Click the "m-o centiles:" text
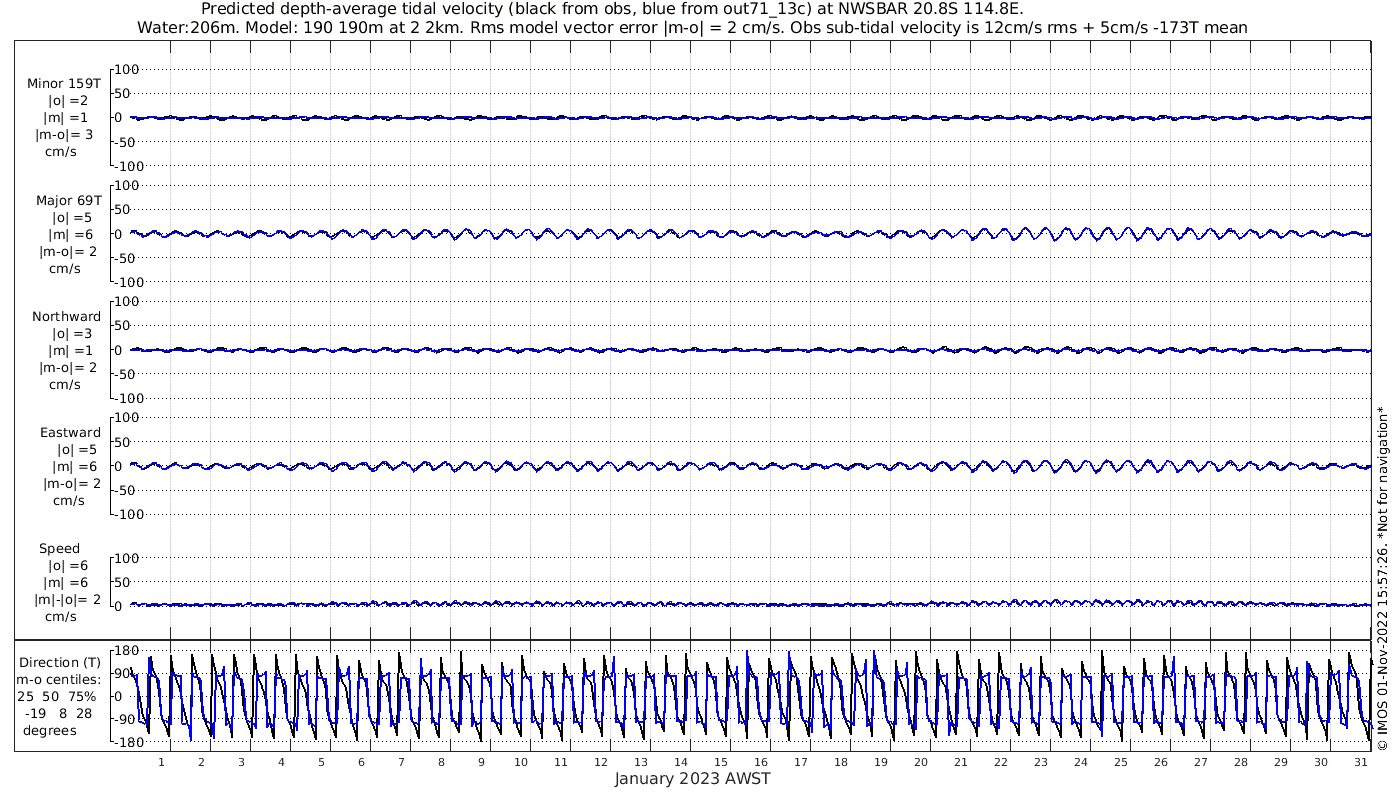The image size is (1400, 800). [x=58, y=680]
